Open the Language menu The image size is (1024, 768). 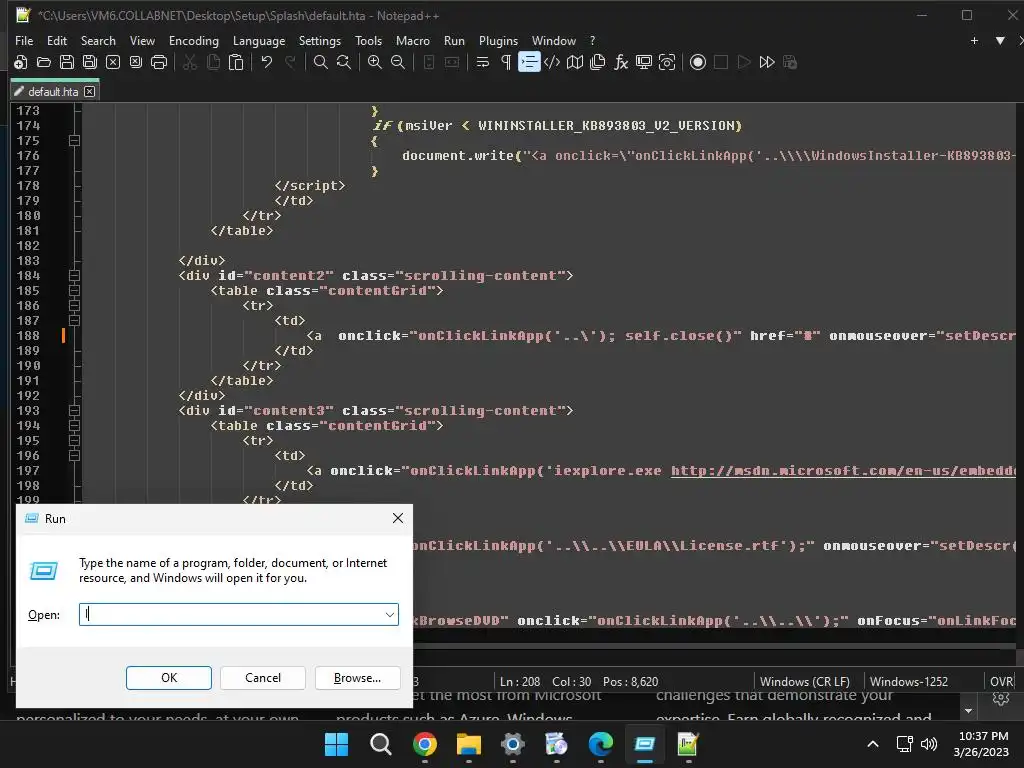click(259, 40)
